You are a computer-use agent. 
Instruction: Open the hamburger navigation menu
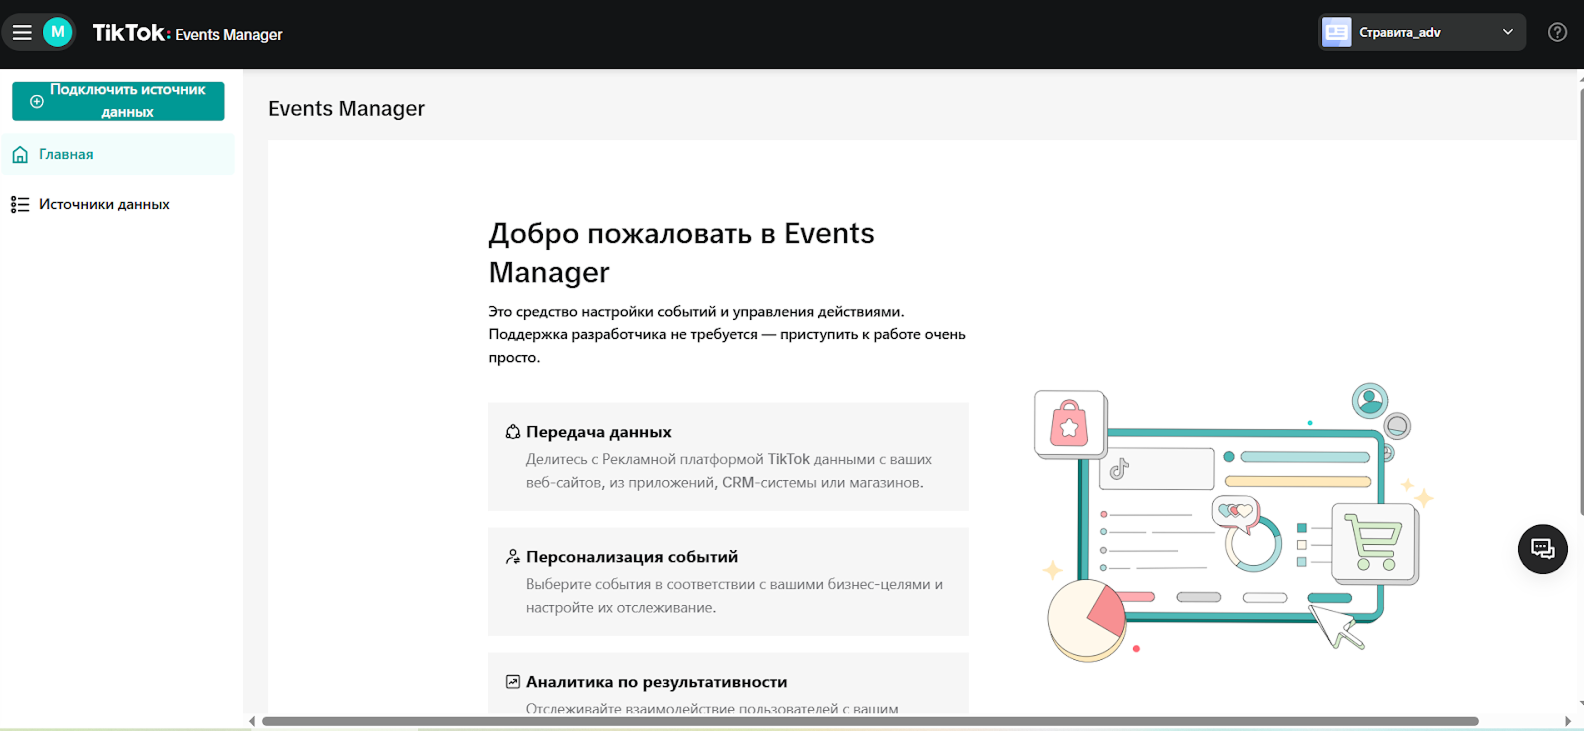tap(22, 33)
